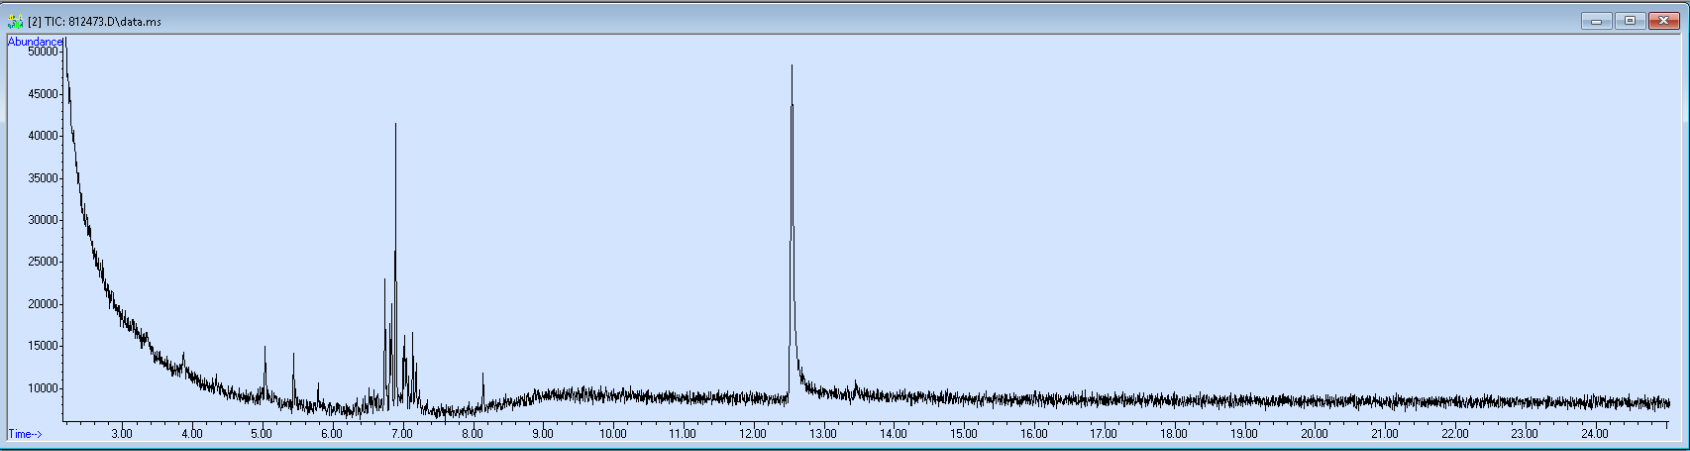Click the peak near 7.15 minutes
Image resolution: width=1690 pixels, height=451 pixels.
tap(412, 336)
